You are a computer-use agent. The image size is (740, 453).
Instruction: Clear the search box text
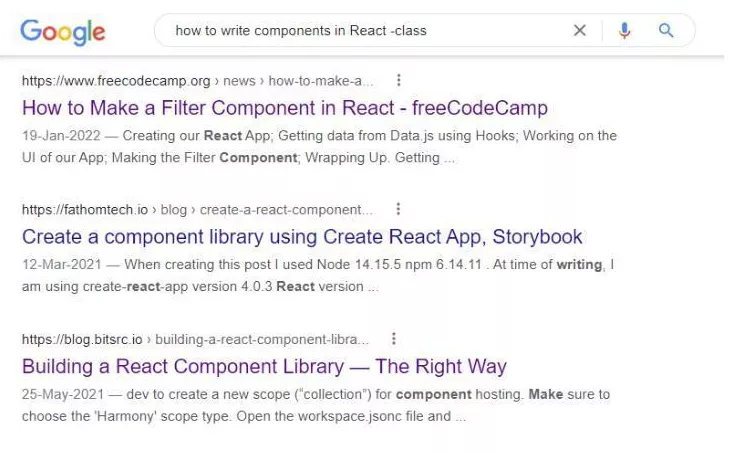pos(579,31)
